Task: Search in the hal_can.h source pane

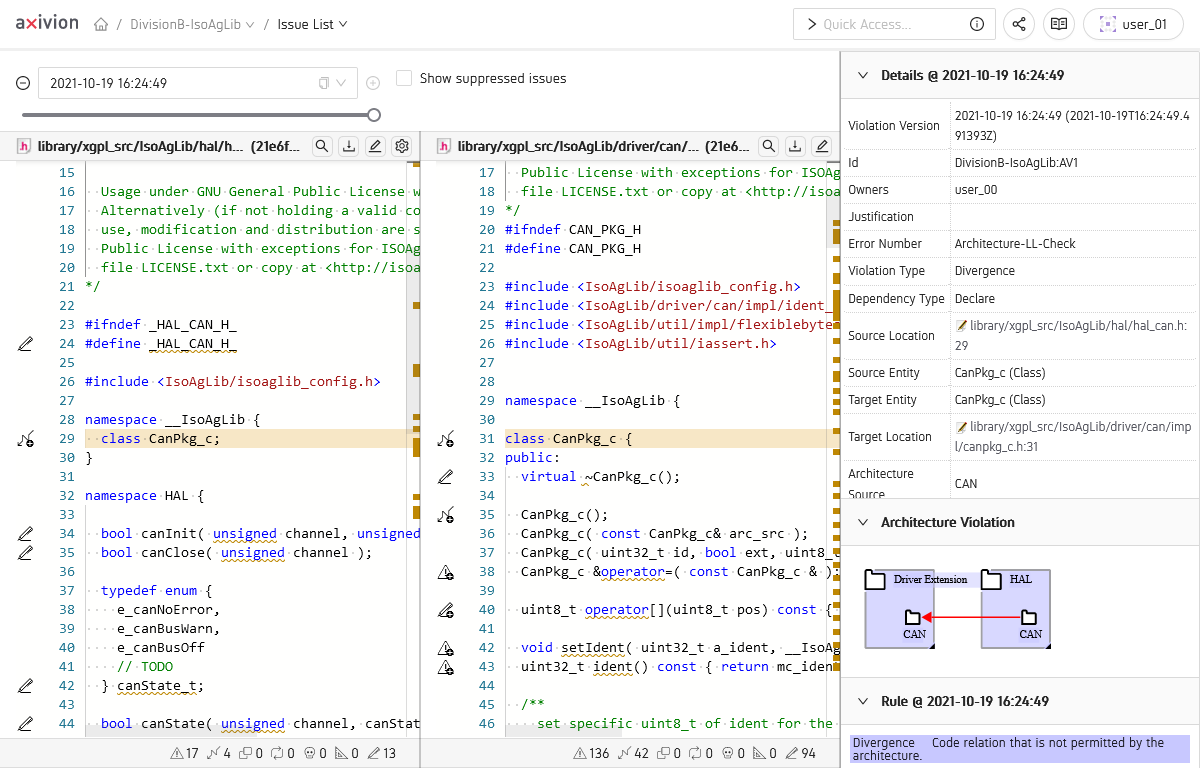Action: pos(323,146)
